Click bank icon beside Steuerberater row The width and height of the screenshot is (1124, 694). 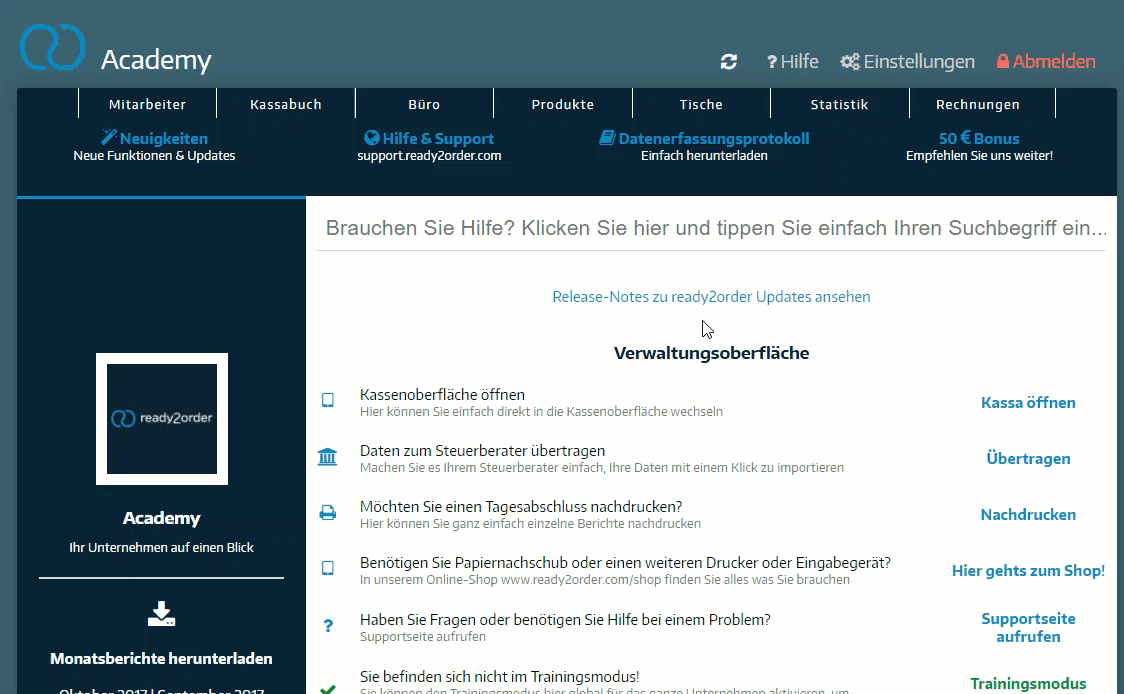pyautogui.click(x=328, y=456)
